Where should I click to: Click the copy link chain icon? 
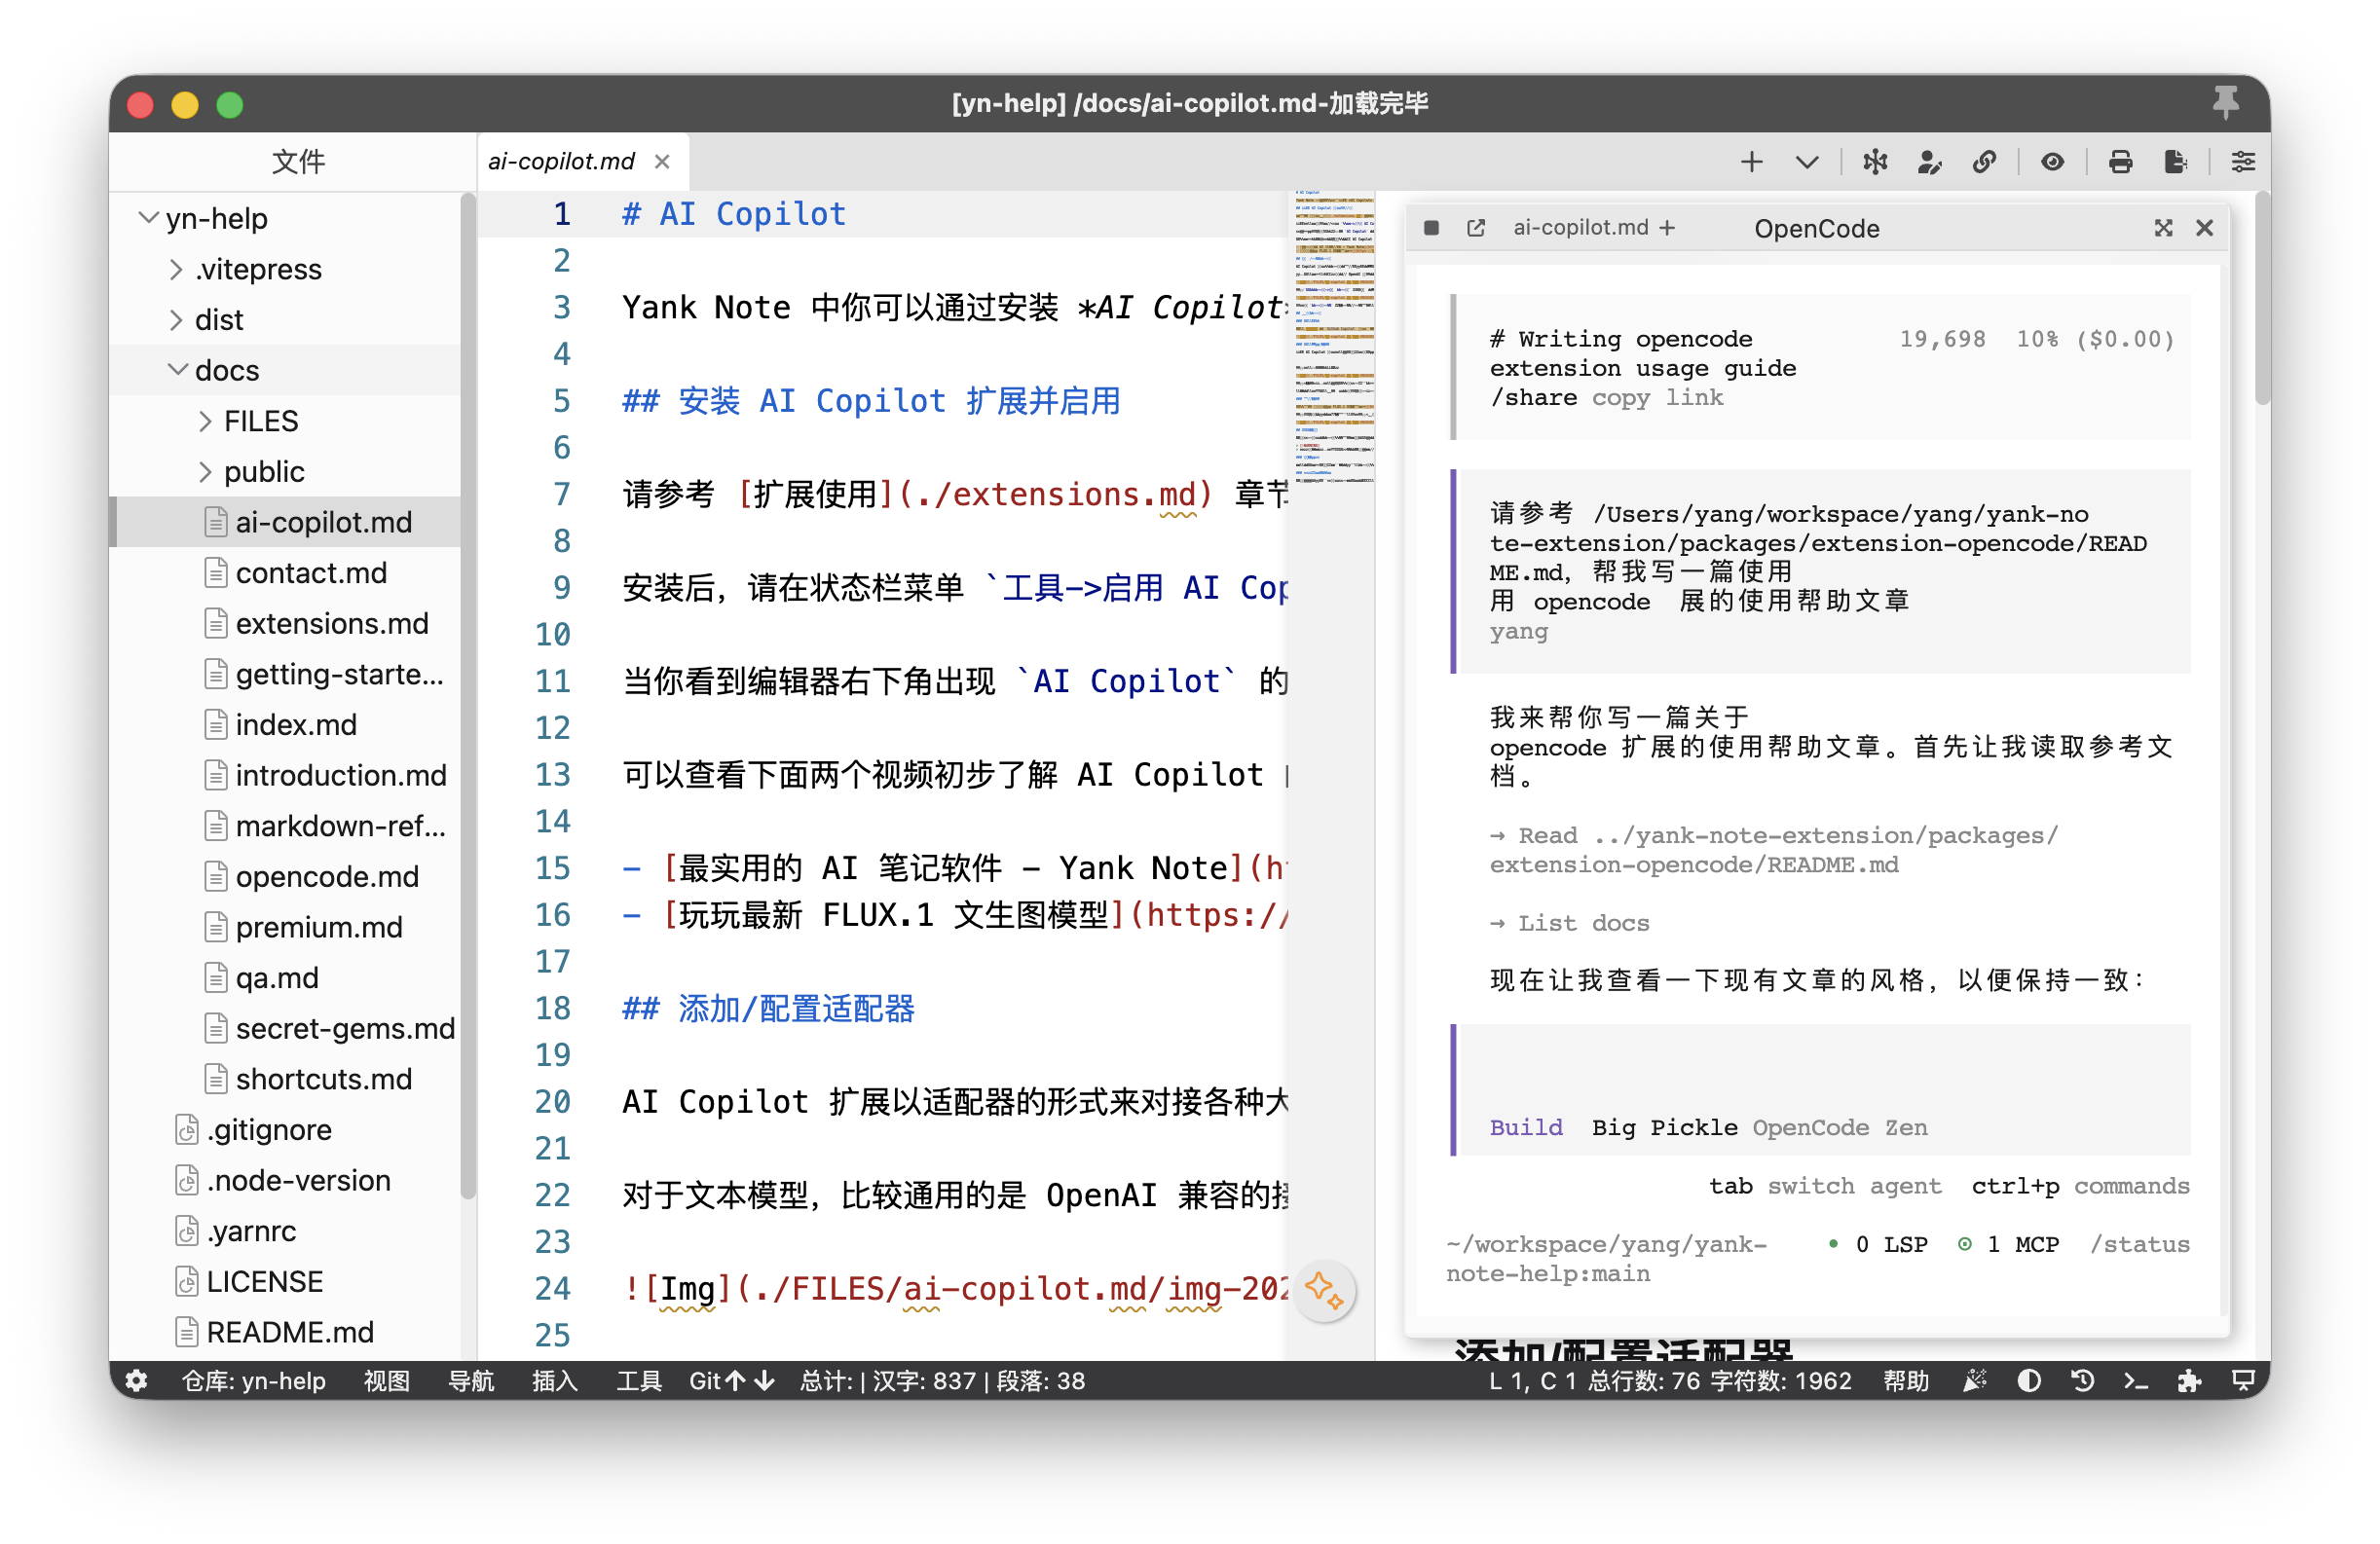tap(1984, 162)
